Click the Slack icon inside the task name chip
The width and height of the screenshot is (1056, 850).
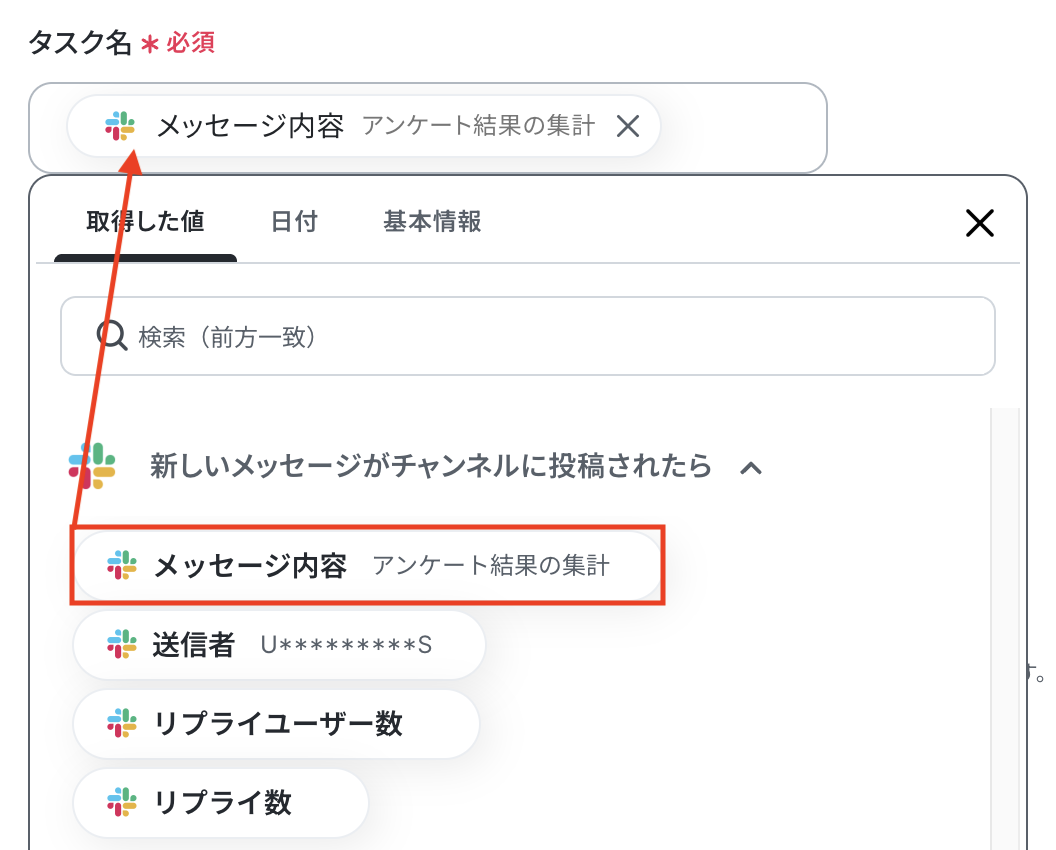120,126
